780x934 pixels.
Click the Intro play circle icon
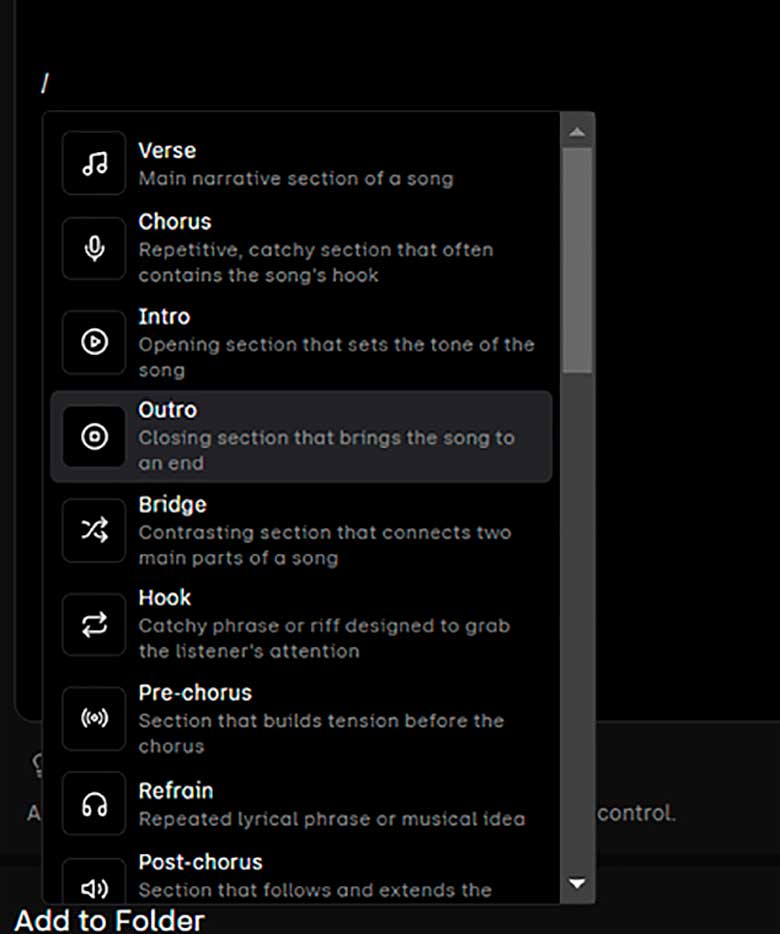pos(94,342)
